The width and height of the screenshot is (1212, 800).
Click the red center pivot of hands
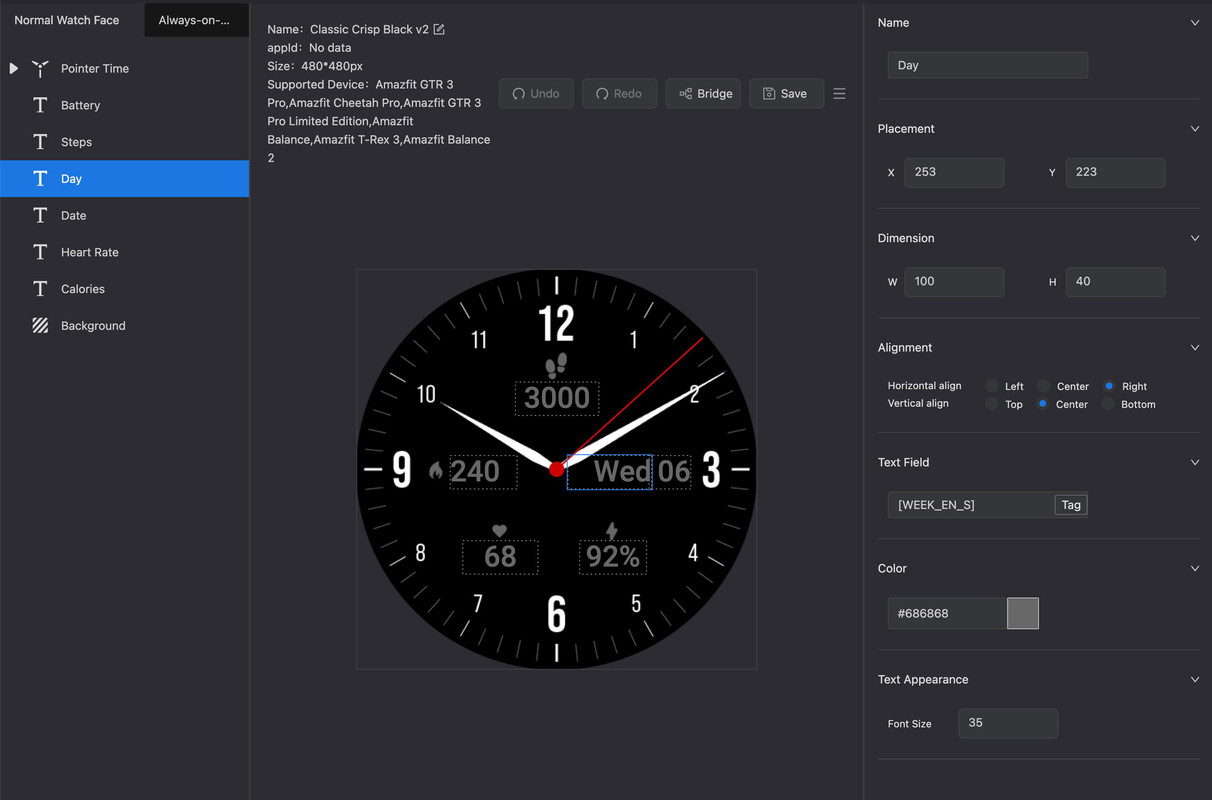coord(557,469)
